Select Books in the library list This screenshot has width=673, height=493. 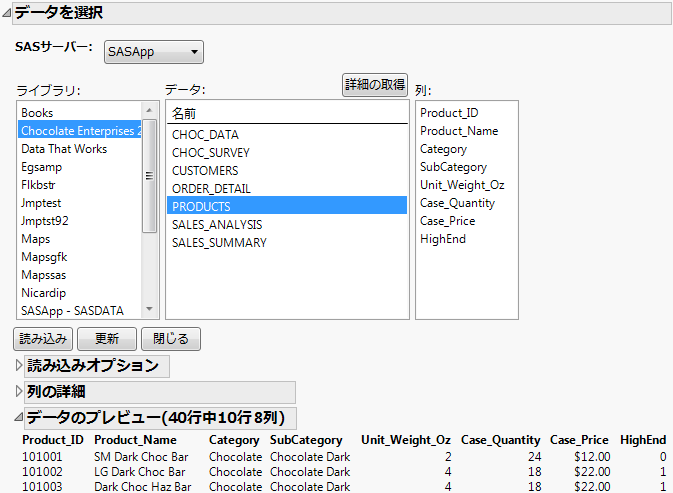38,113
